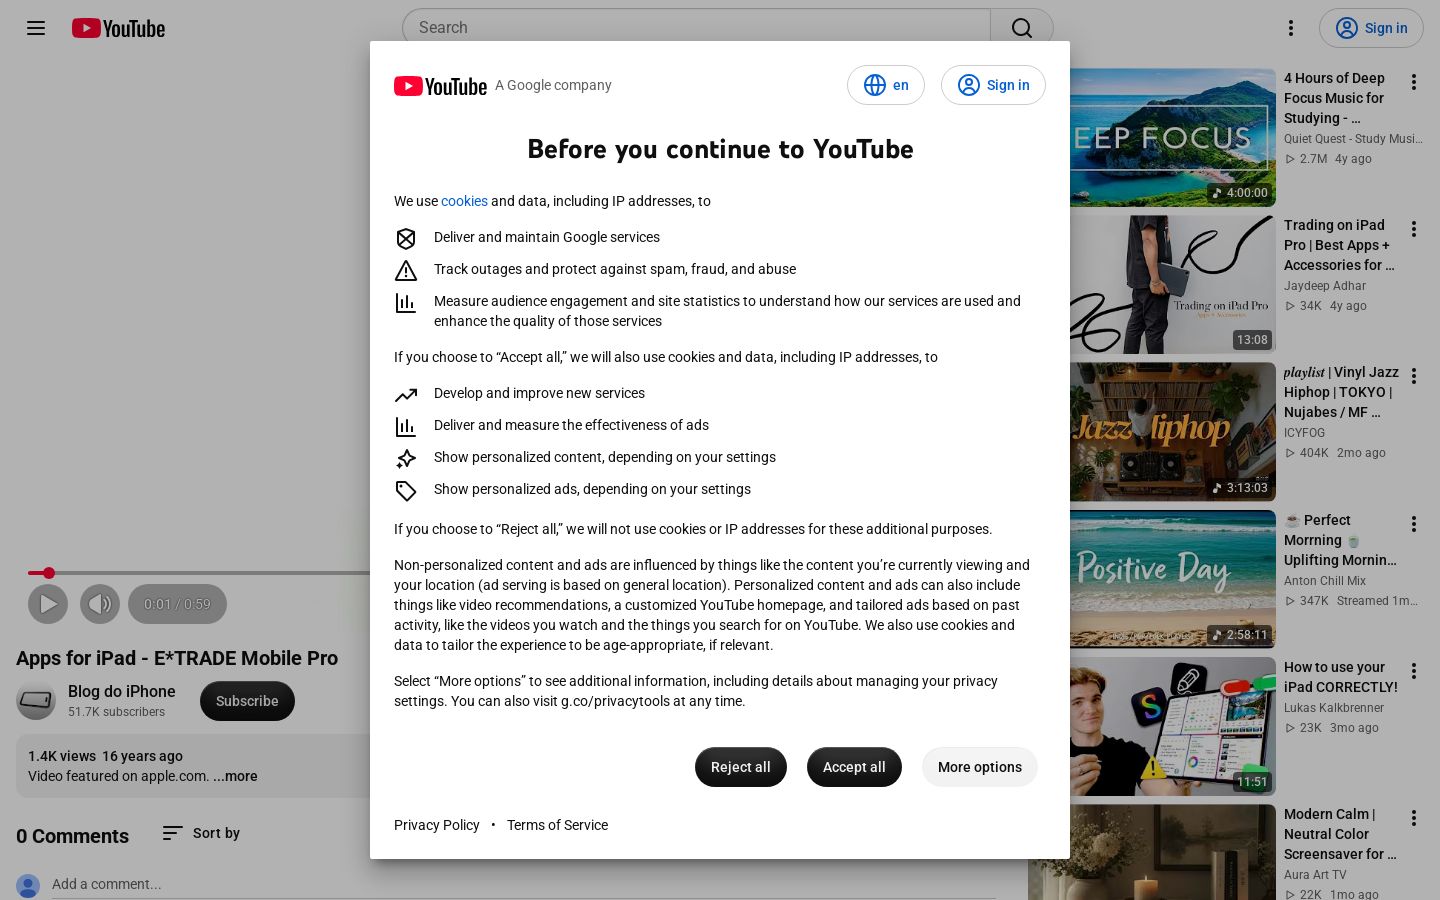Viewport: 1440px width, 900px height.
Task: Open options for Perfect Morning video
Action: click(1414, 524)
